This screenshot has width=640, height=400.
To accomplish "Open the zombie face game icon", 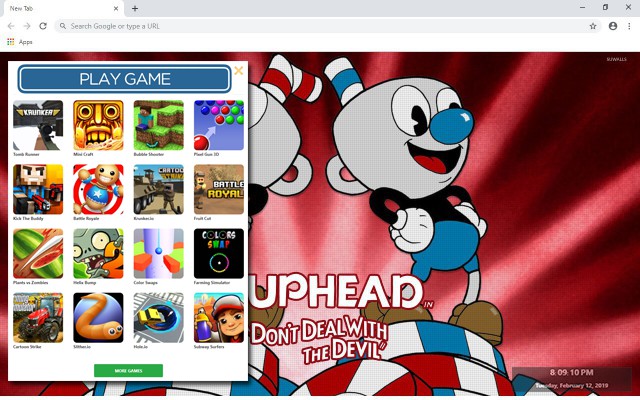I will tap(98, 253).
